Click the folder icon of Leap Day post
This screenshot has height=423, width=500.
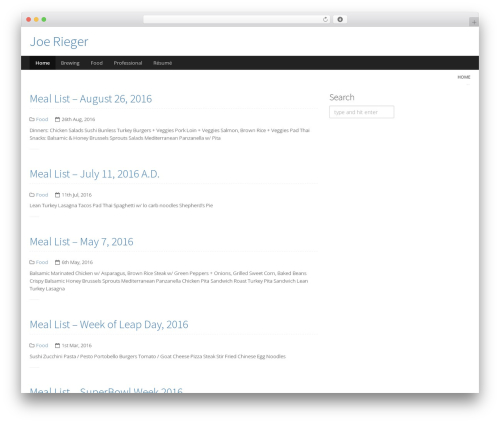point(32,345)
